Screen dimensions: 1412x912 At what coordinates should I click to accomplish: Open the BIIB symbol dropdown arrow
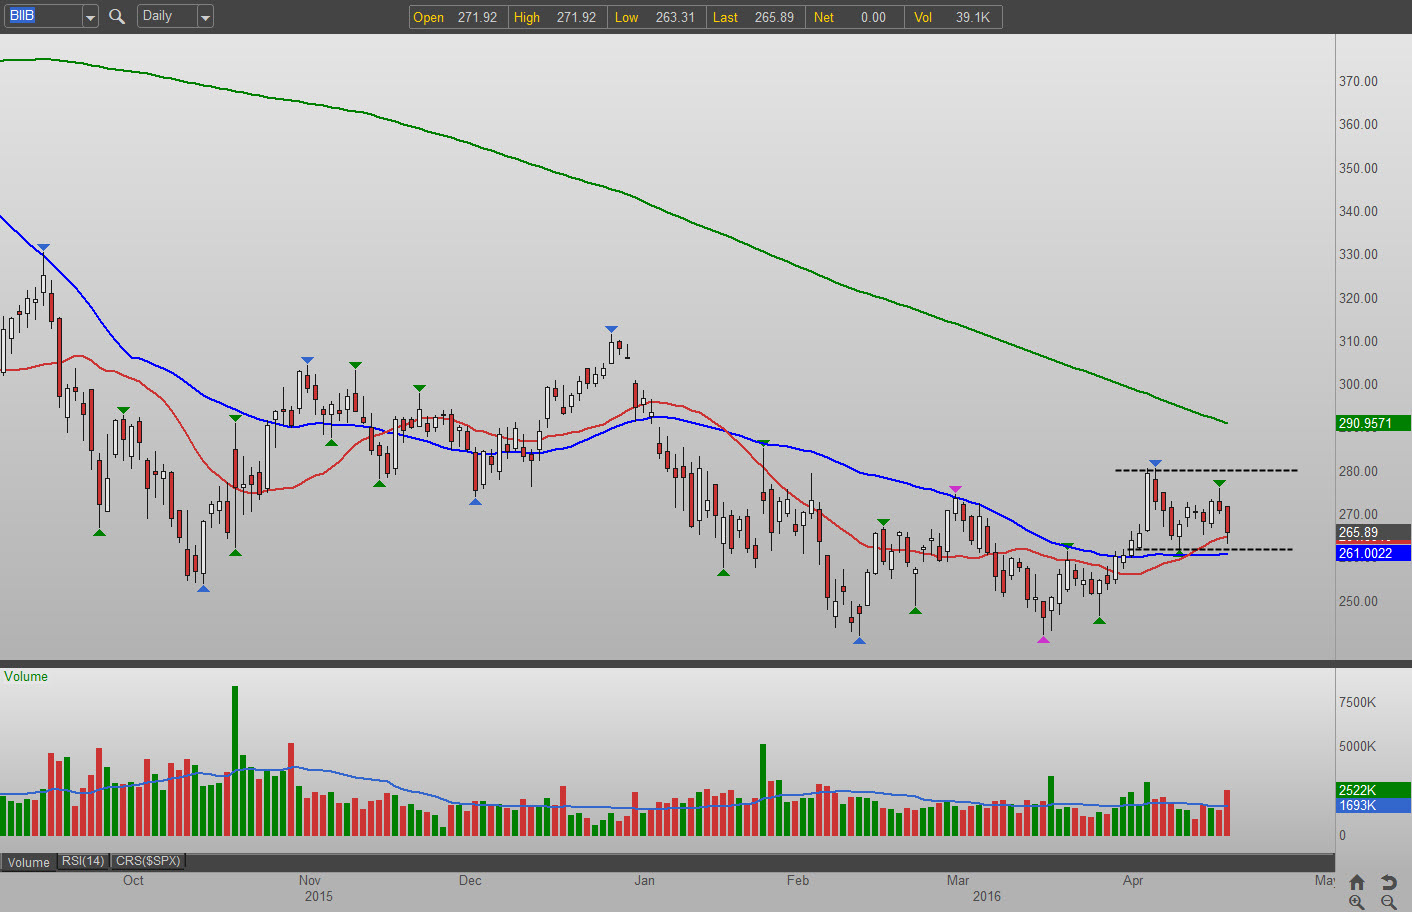tap(90, 17)
